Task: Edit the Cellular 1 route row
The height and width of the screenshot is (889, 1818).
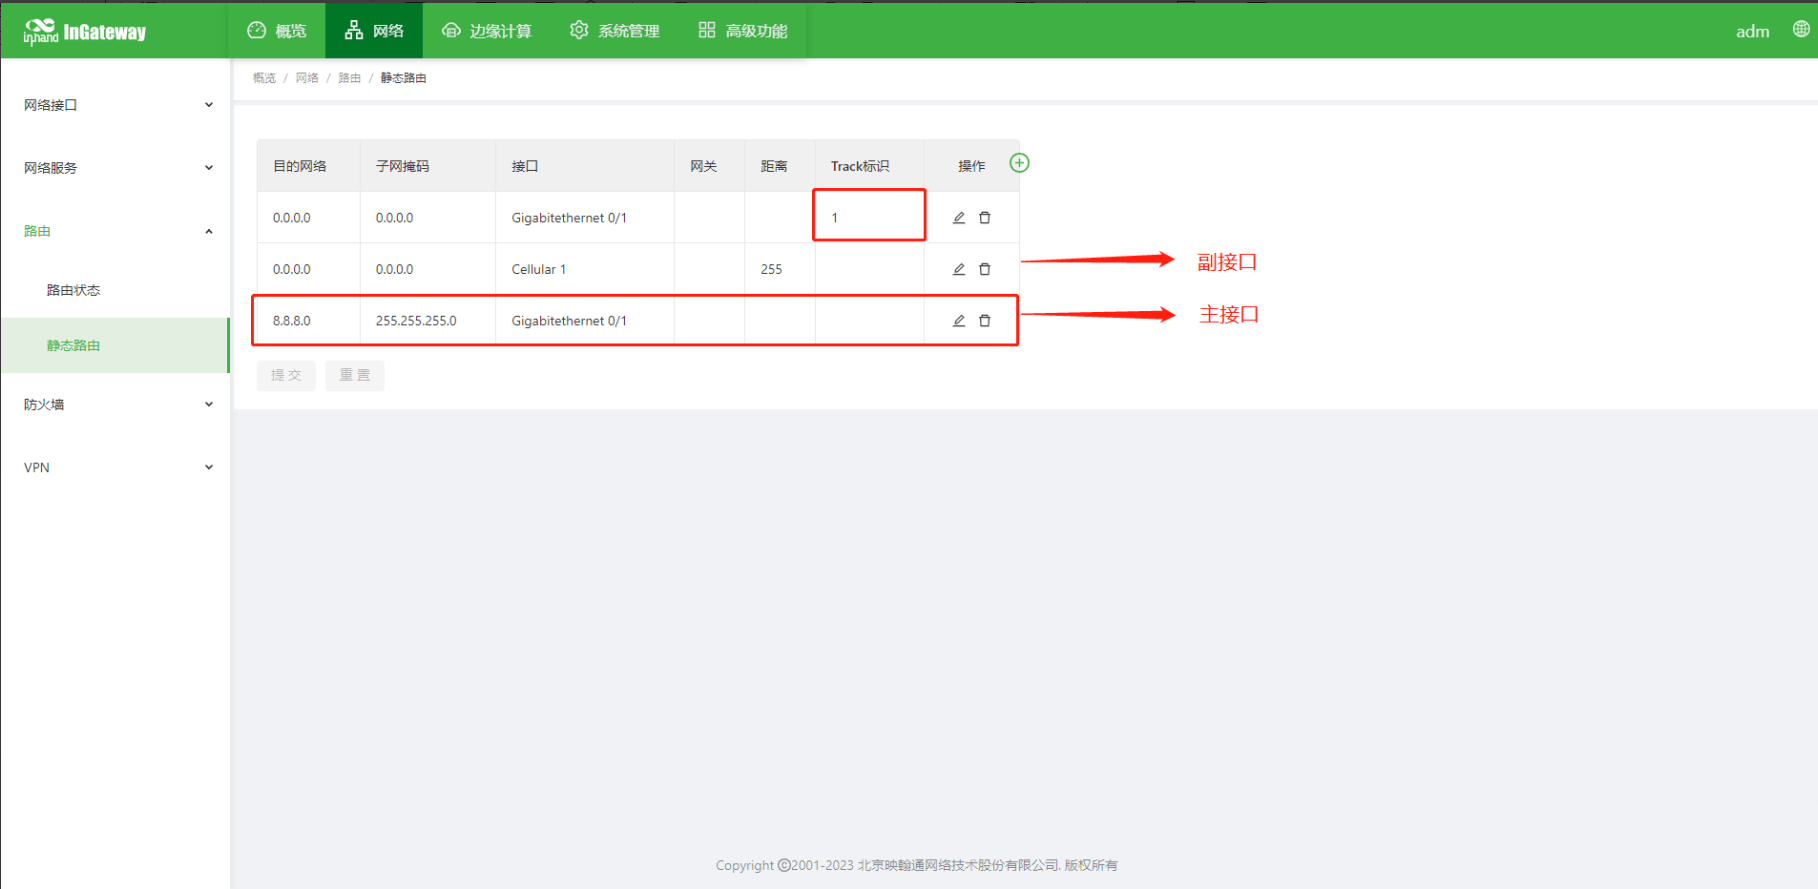Action: [958, 269]
